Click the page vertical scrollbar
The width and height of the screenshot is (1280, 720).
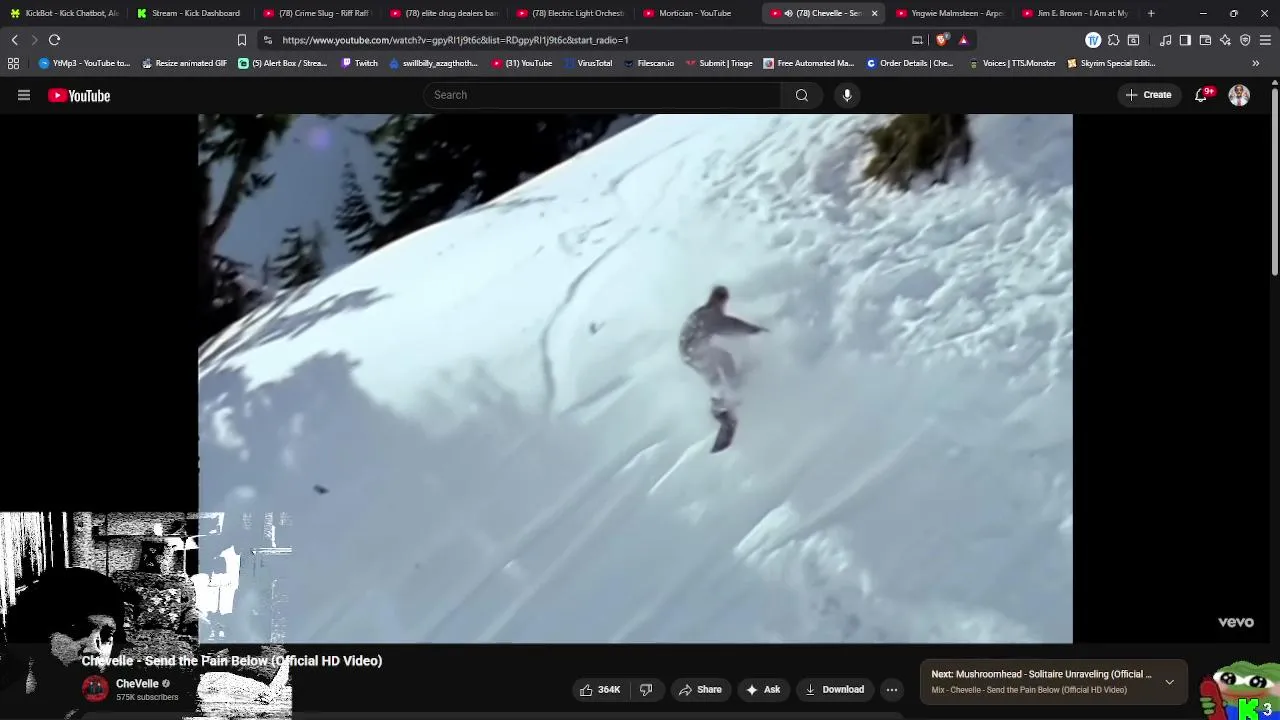1275,180
